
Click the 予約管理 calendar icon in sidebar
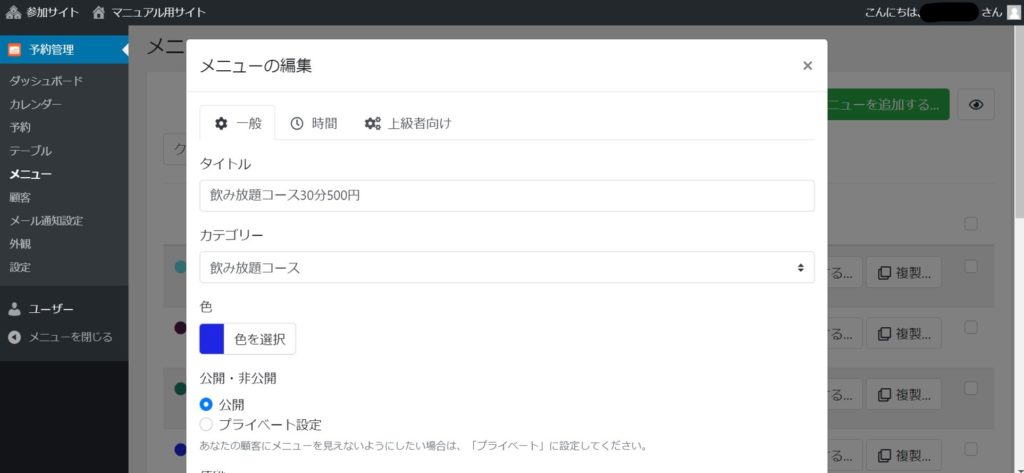tap(14, 50)
